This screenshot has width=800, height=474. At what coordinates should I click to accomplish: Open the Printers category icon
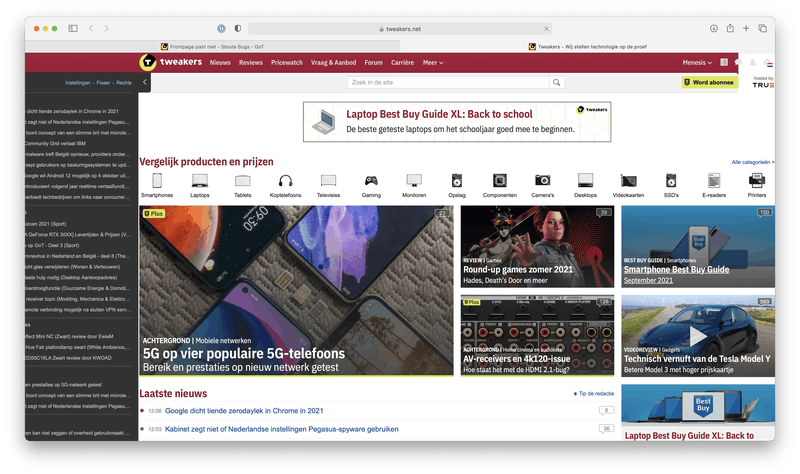coord(757,181)
